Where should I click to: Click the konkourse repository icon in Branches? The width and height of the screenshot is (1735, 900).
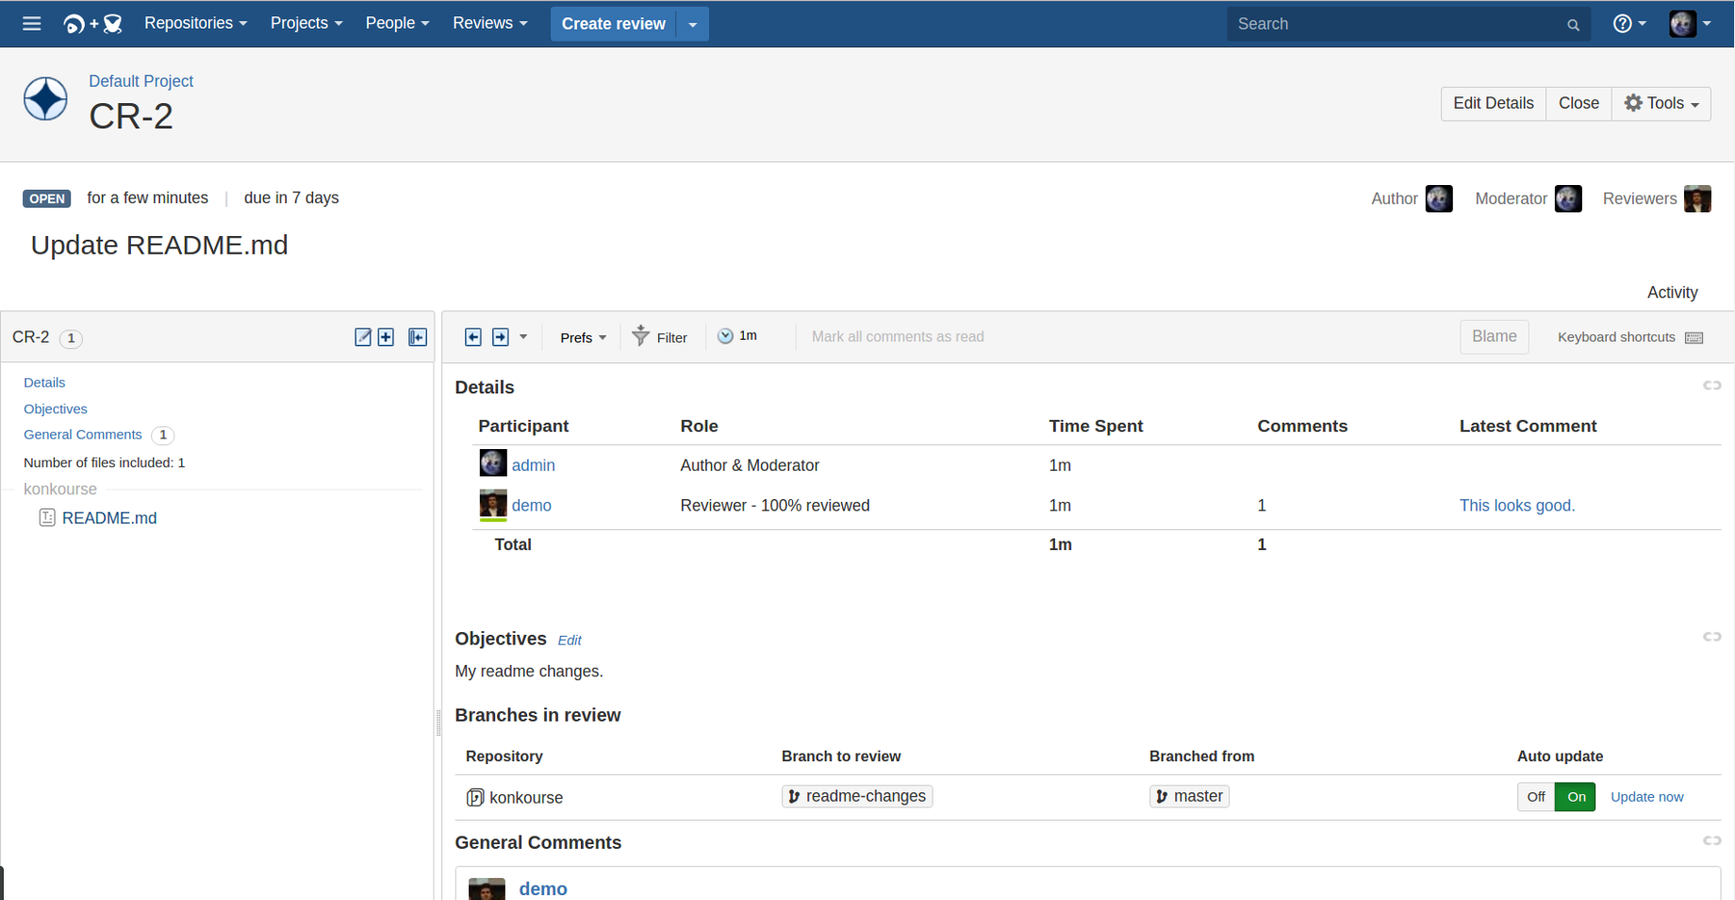[475, 797]
